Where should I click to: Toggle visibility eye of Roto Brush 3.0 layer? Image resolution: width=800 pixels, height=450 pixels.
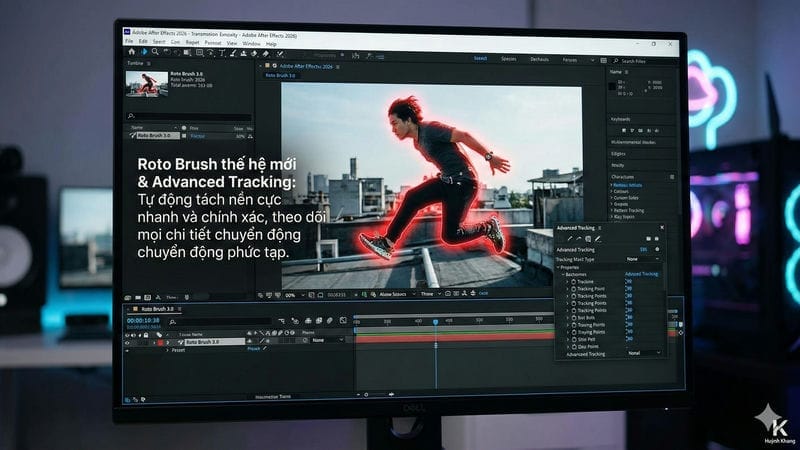click(128, 343)
